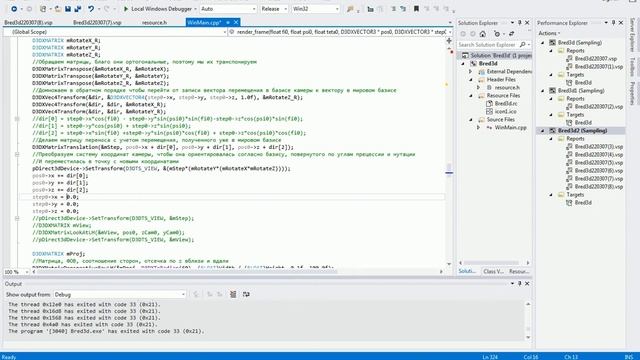This screenshot has height=360, width=640.
Task: Open Bred3d220307.vsp report
Action: (x=596, y=59)
